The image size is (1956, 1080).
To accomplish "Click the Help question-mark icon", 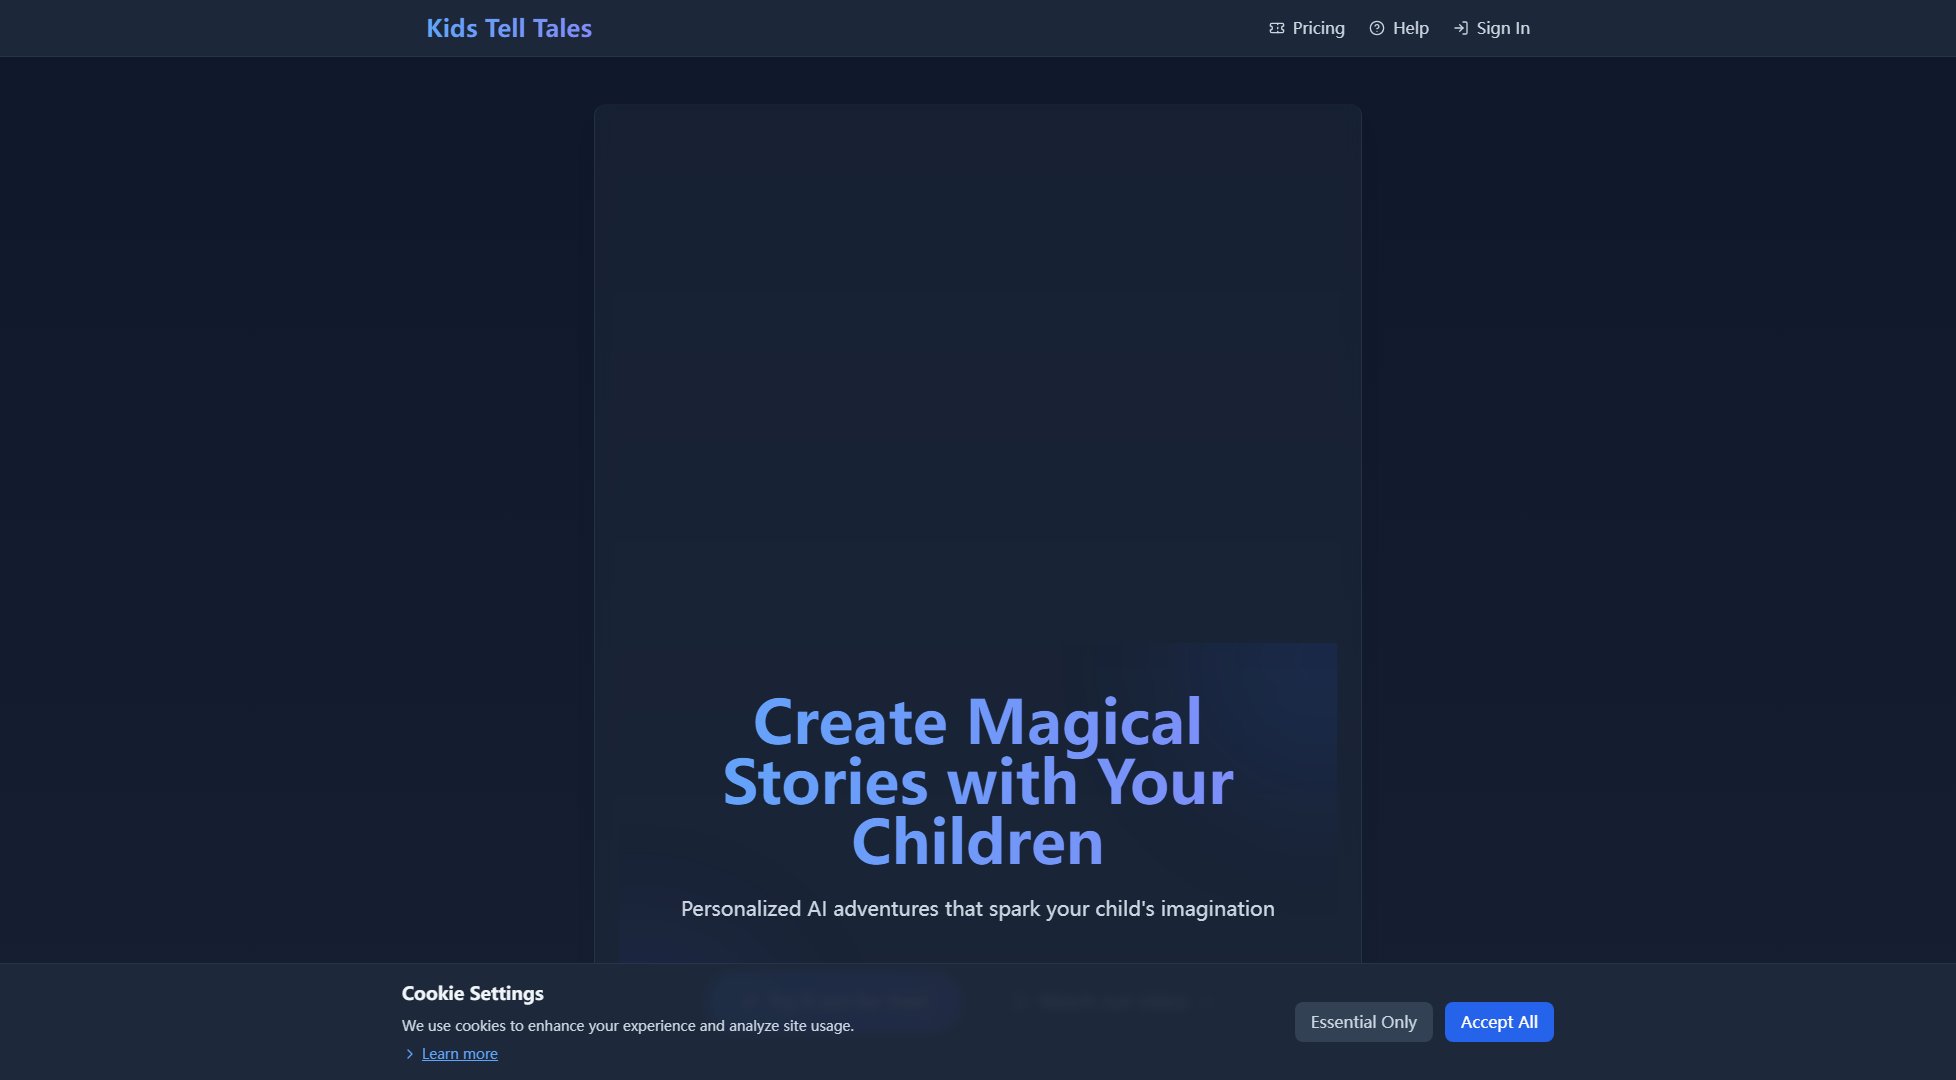I will coord(1377,28).
